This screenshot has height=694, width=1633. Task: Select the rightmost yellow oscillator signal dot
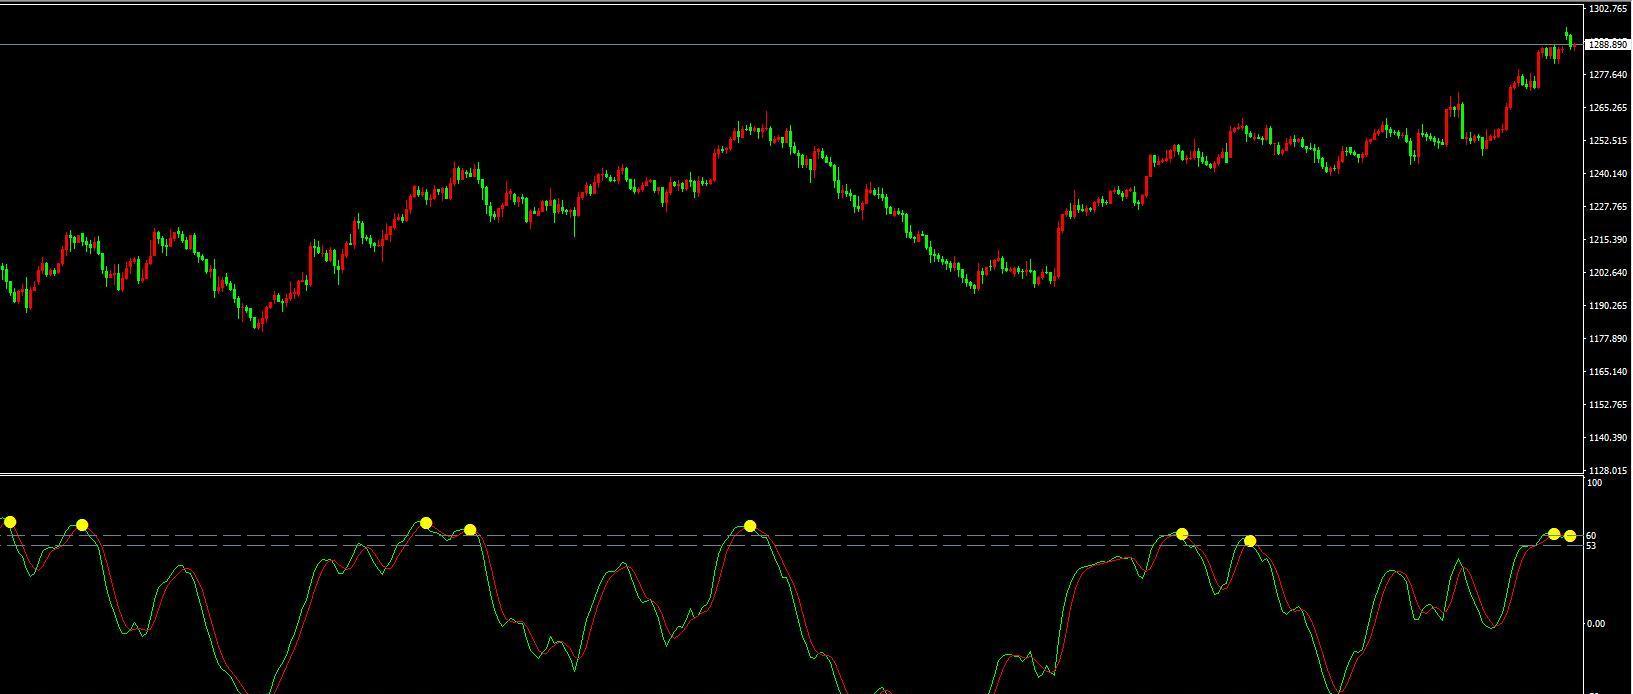point(1570,536)
